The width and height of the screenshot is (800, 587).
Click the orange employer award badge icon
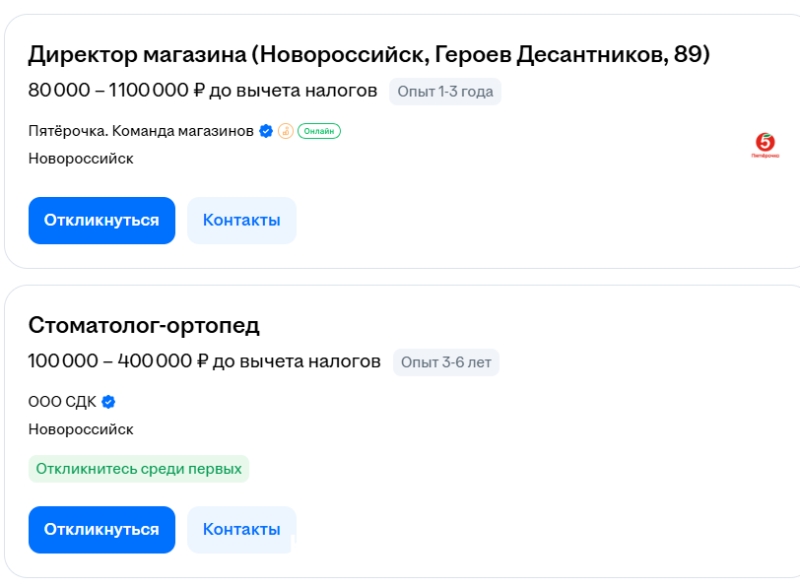click(x=285, y=131)
